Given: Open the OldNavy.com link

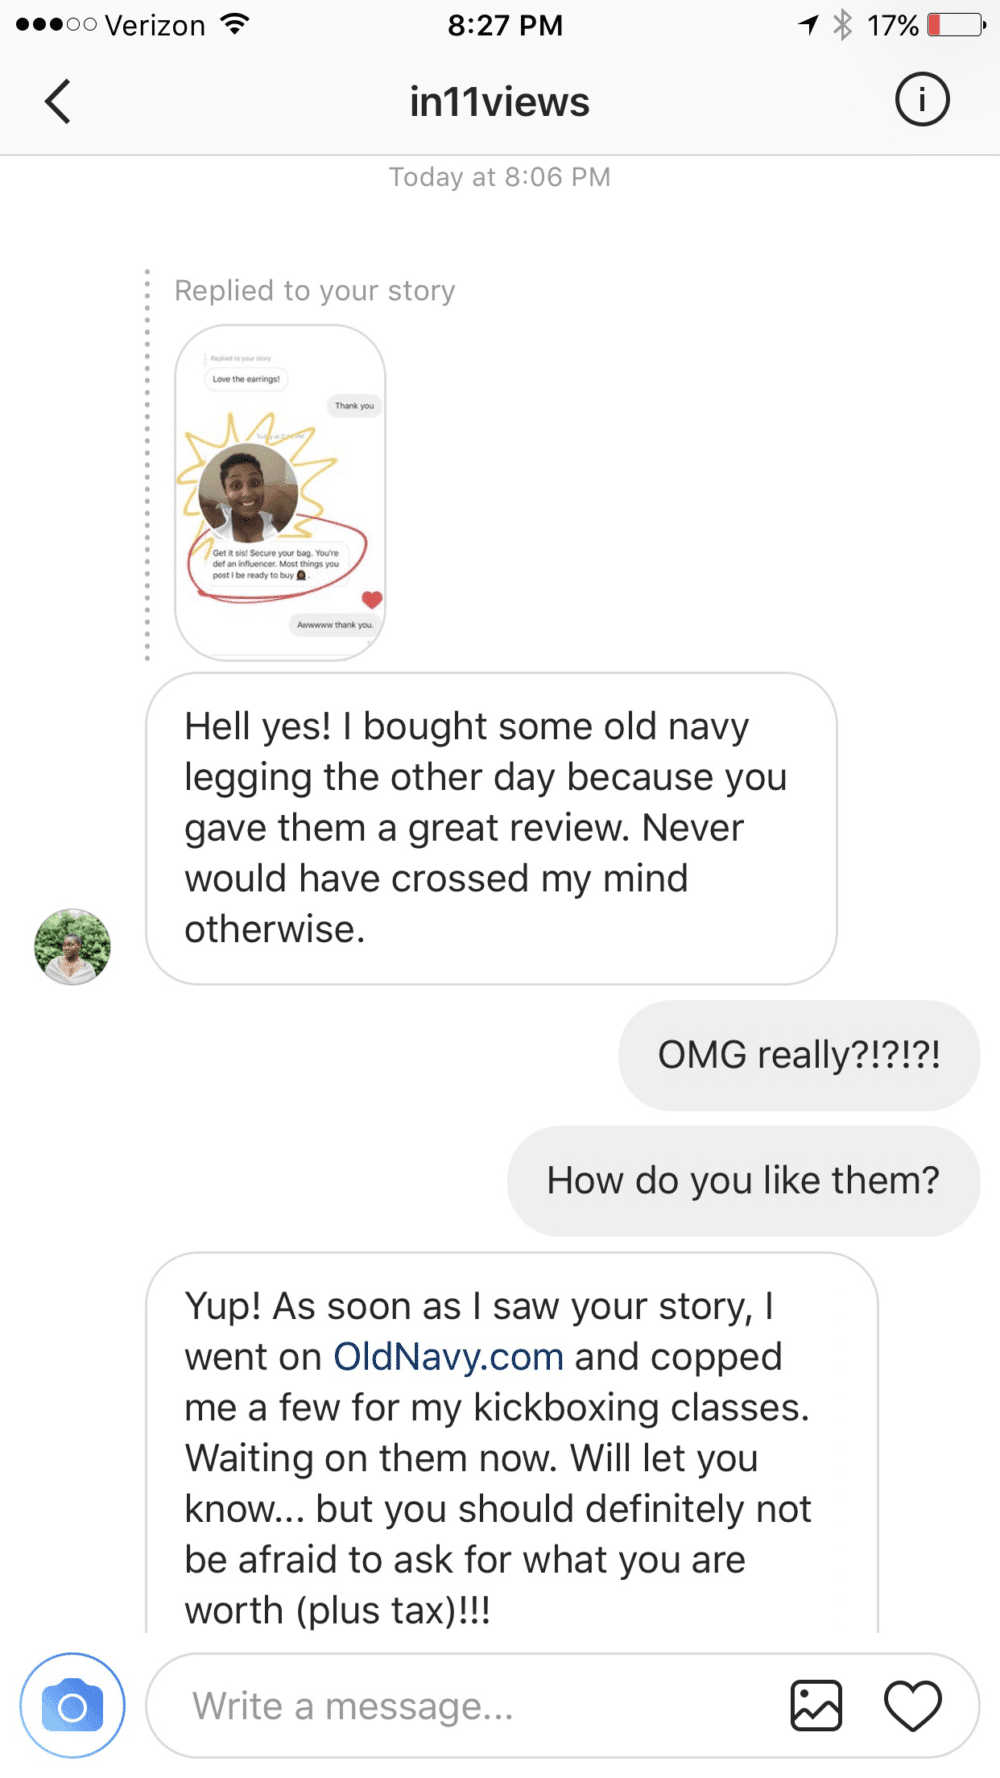Looking at the screenshot, I should pos(448,1357).
